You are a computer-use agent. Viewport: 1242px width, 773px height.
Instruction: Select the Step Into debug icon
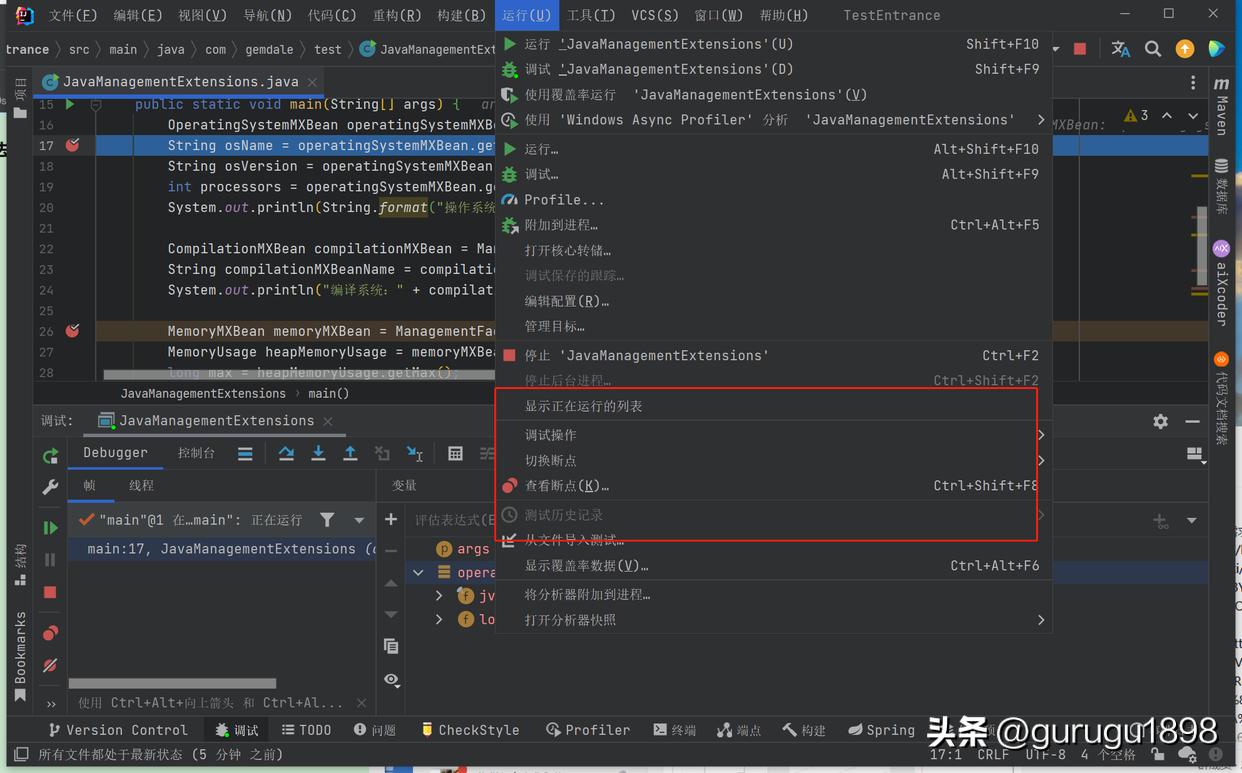(x=318, y=452)
